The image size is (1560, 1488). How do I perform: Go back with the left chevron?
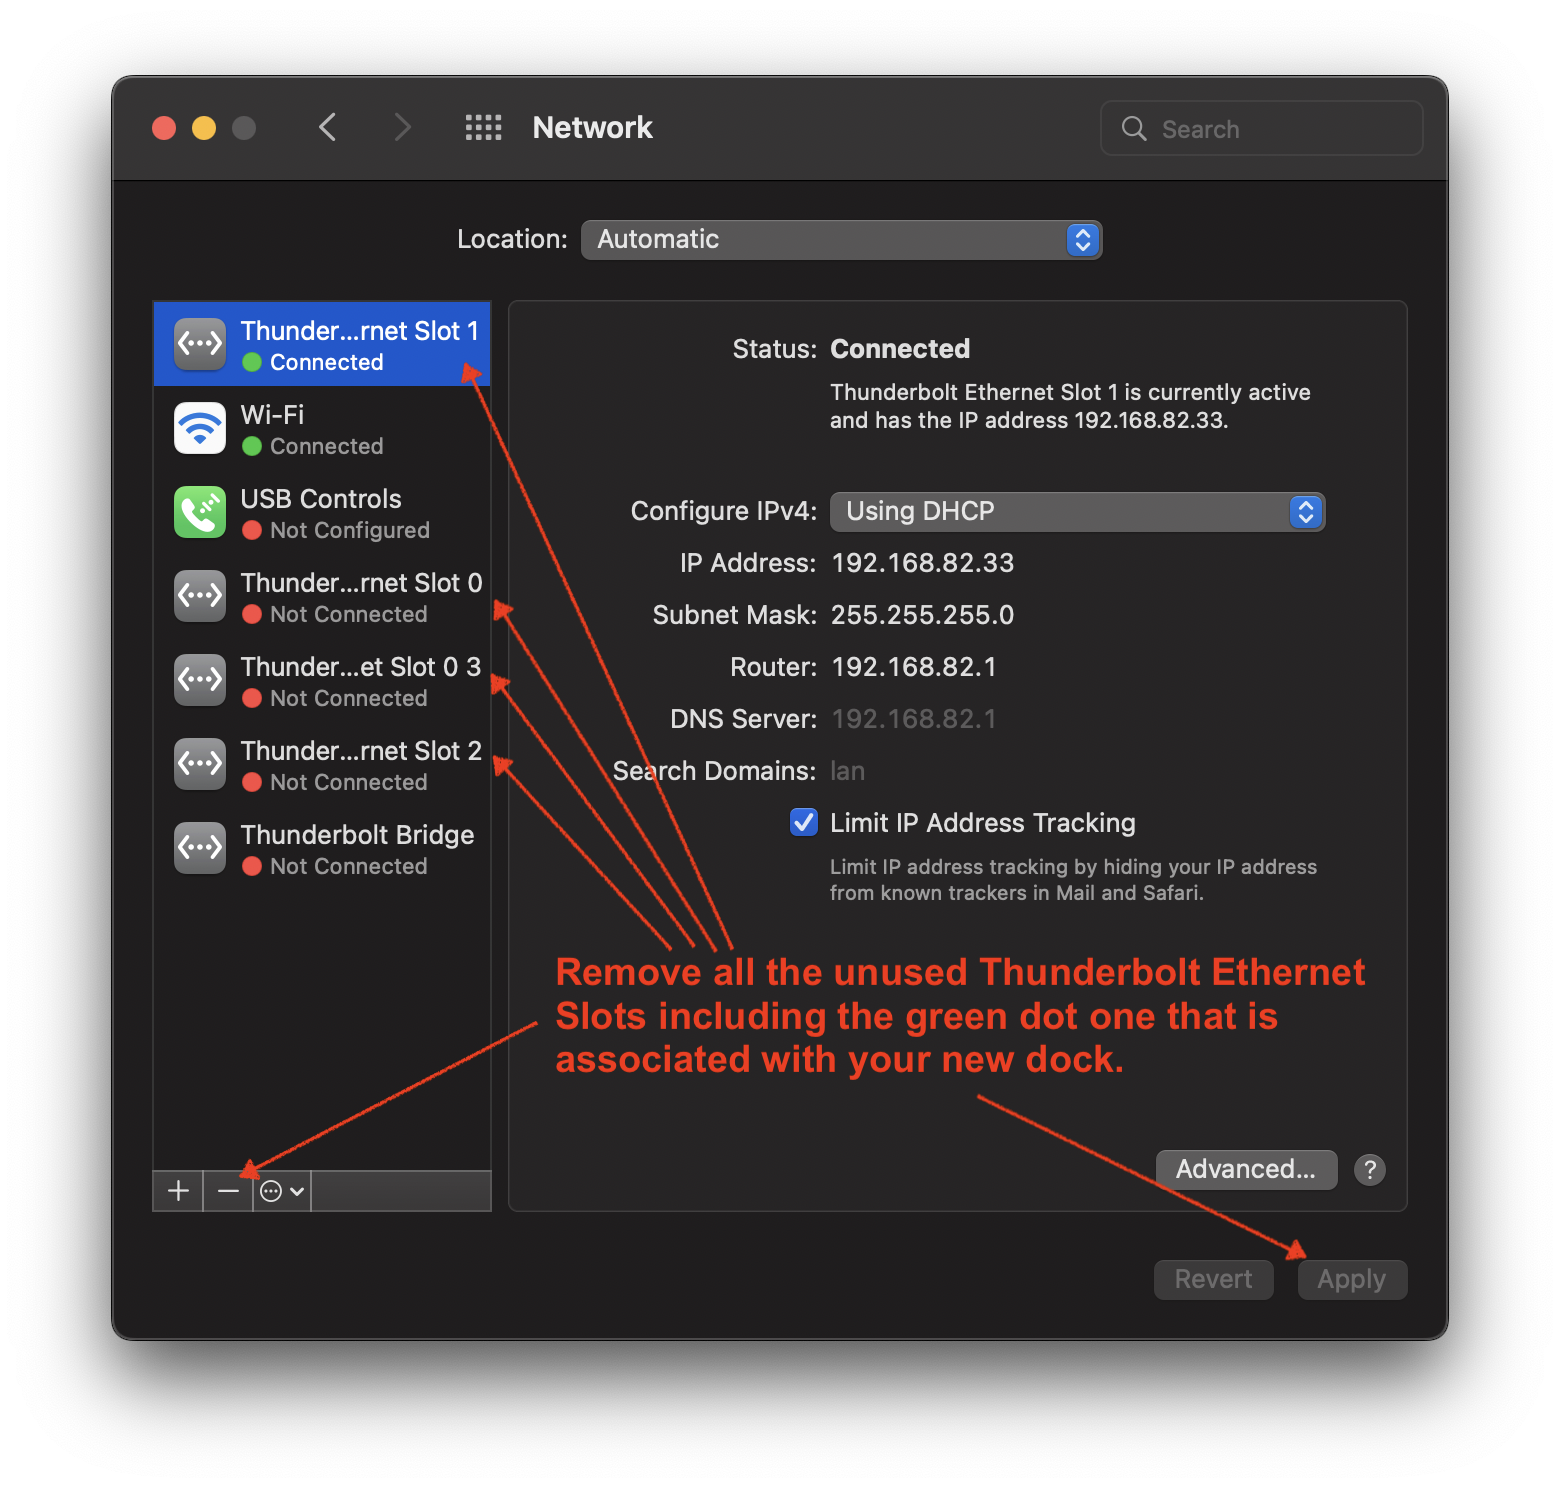click(327, 127)
